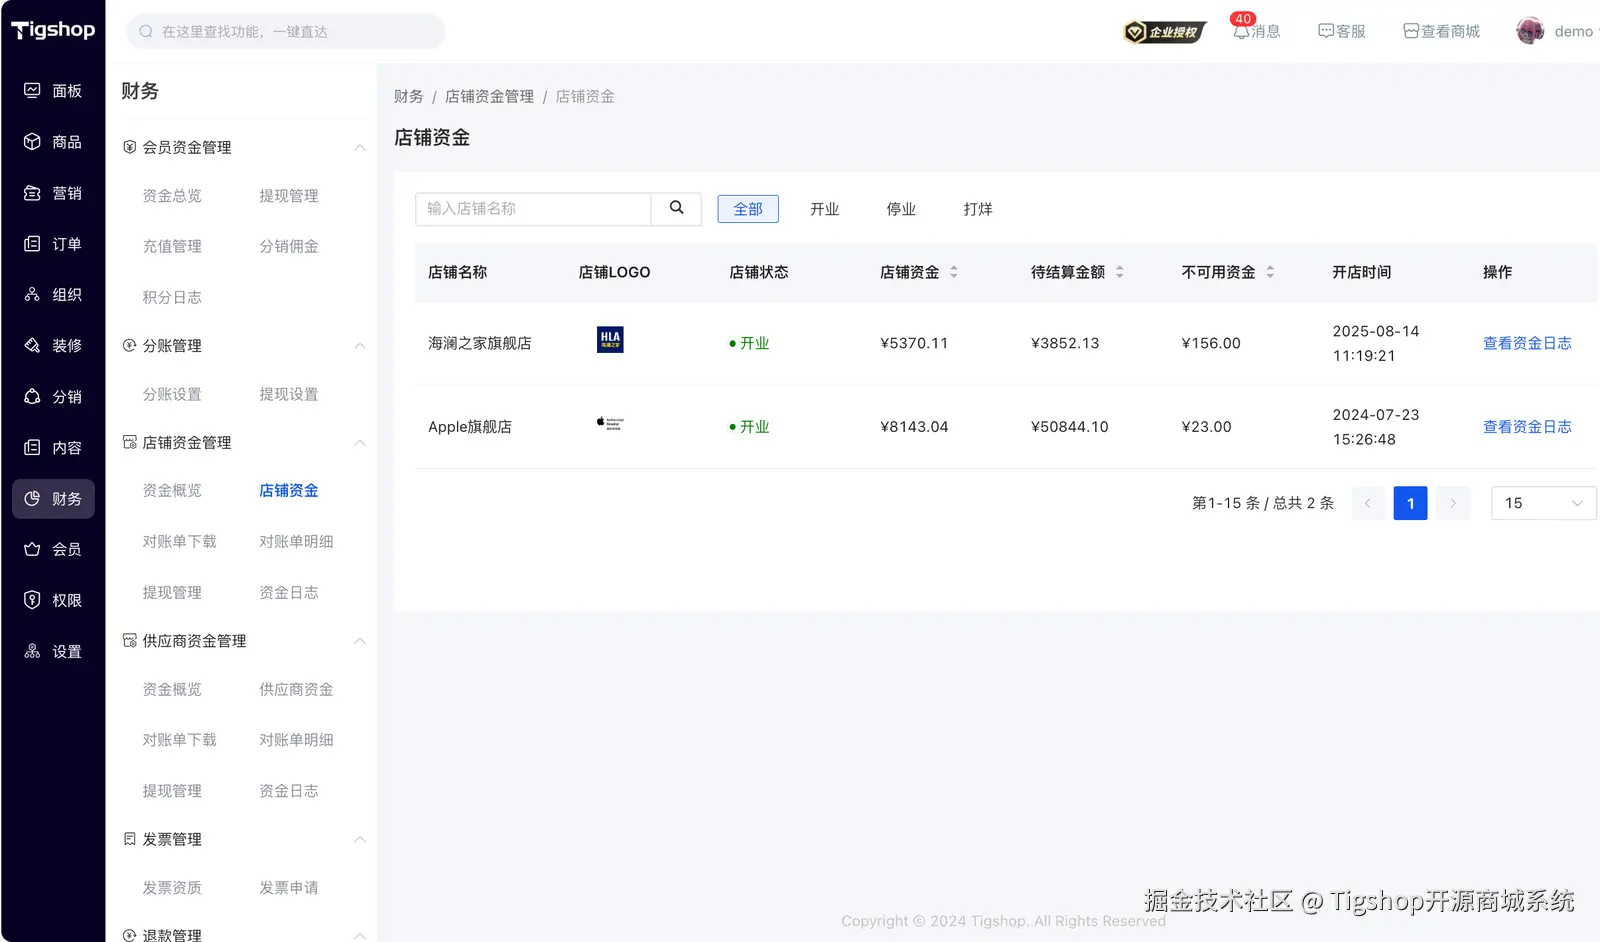Open 供应商资金 menu item
Screen dimensions: 1600x942
pos(296,689)
